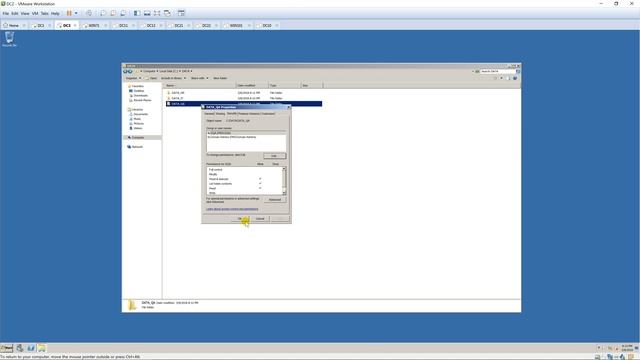Toggle the thumbnail bar icon
This screenshot has height=360, width=640.
coord(147,13)
